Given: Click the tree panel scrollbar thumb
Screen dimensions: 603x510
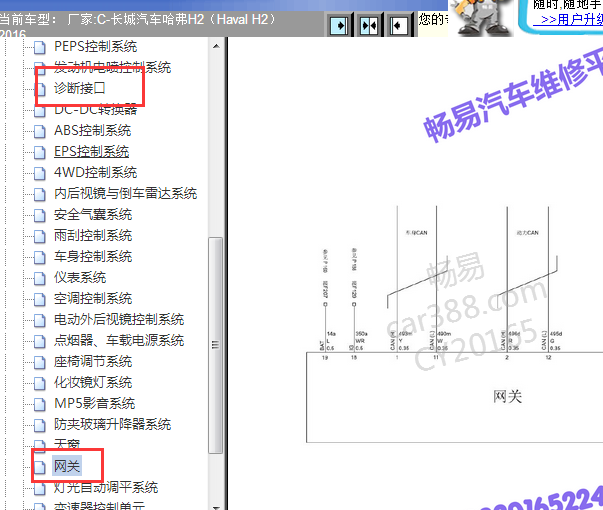Looking at the screenshot, I should click(216, 345).
